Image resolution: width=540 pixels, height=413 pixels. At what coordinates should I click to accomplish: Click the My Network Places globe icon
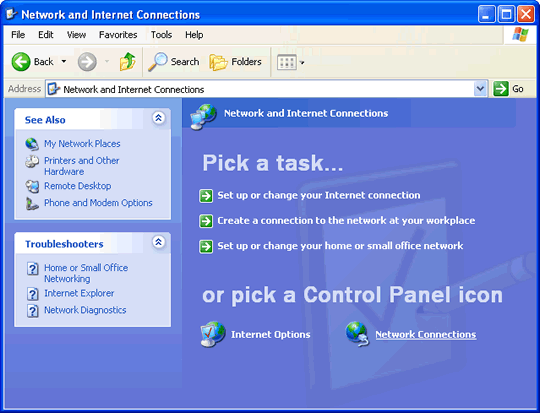32,144
